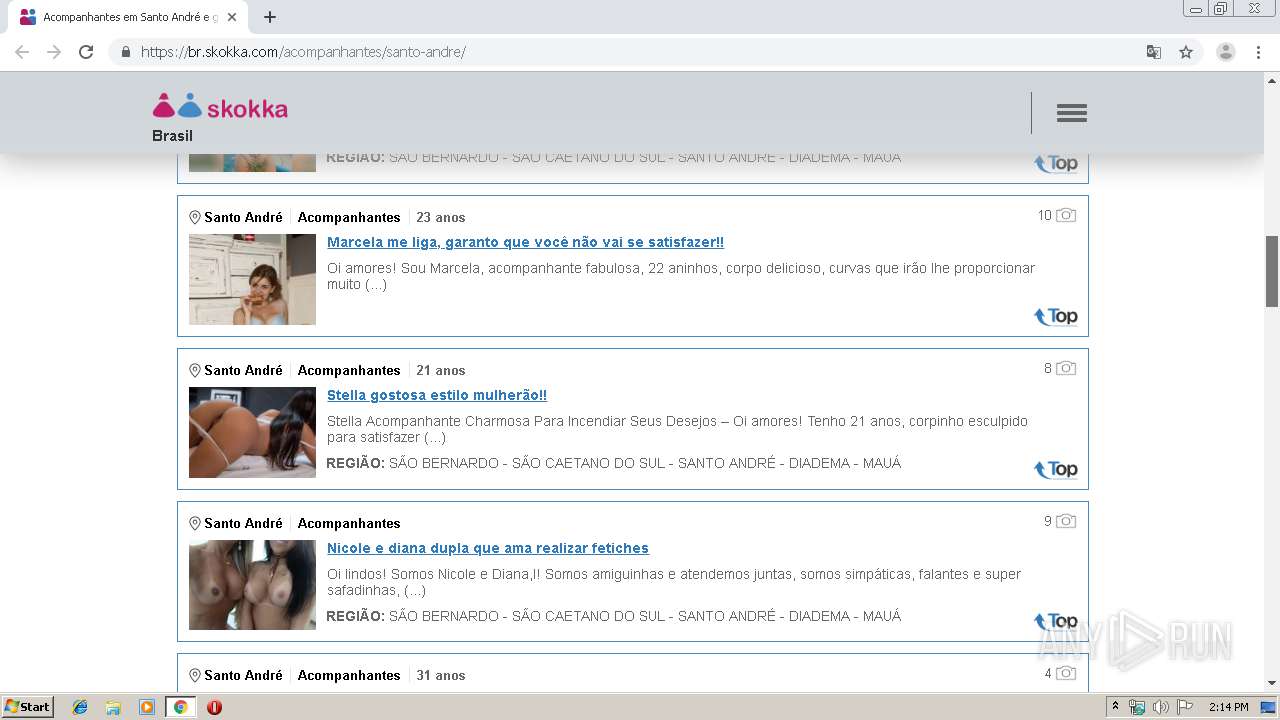The width and height of the screenshot is (1280, 720).
Task: Click the scrollbar down arrow
Action: [x=1272, y=684]
